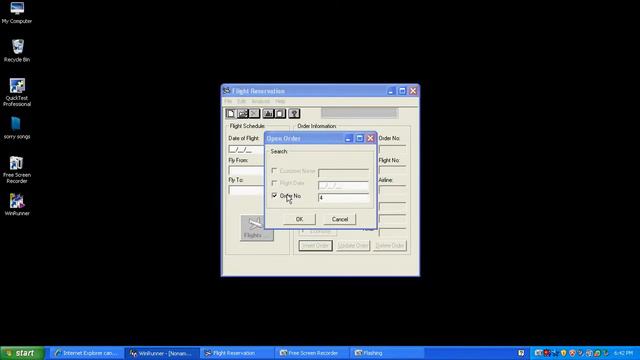Click the Report toolbar icon beside the graph
The image size is (640, 360).
point(280,113)
